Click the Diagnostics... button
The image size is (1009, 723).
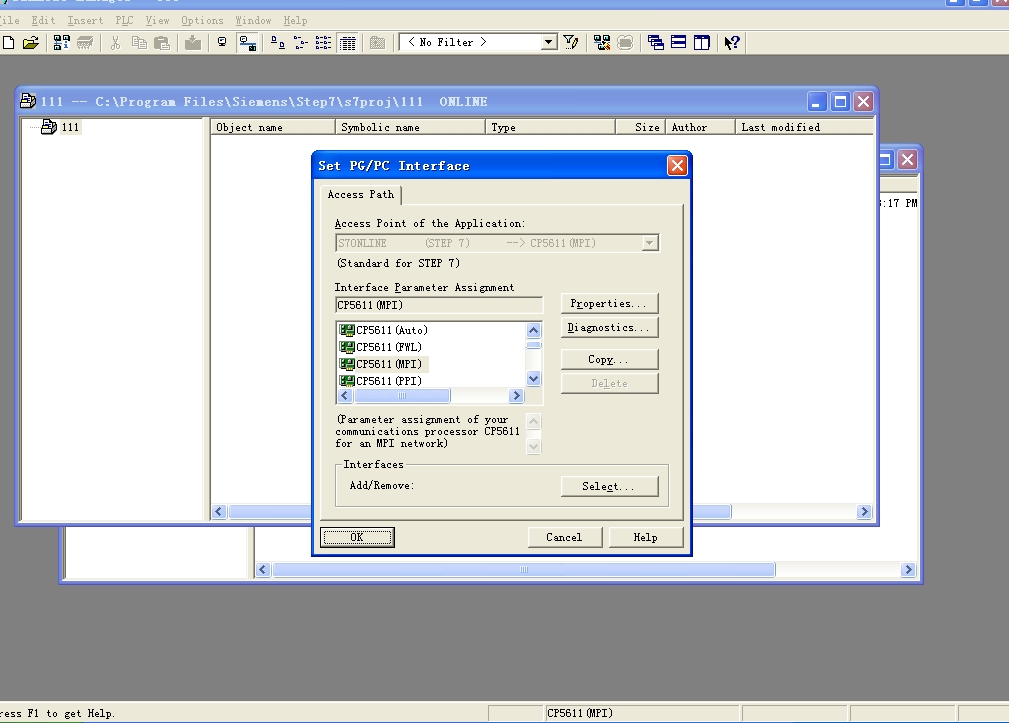click(609, 327)
